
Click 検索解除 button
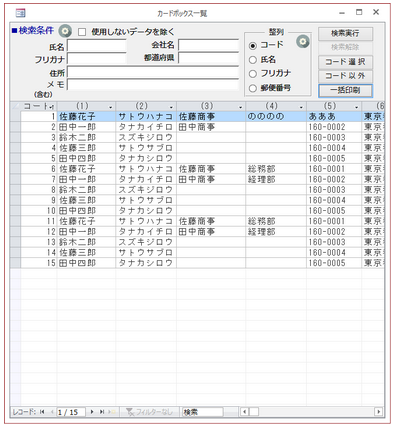pos(345,47)
